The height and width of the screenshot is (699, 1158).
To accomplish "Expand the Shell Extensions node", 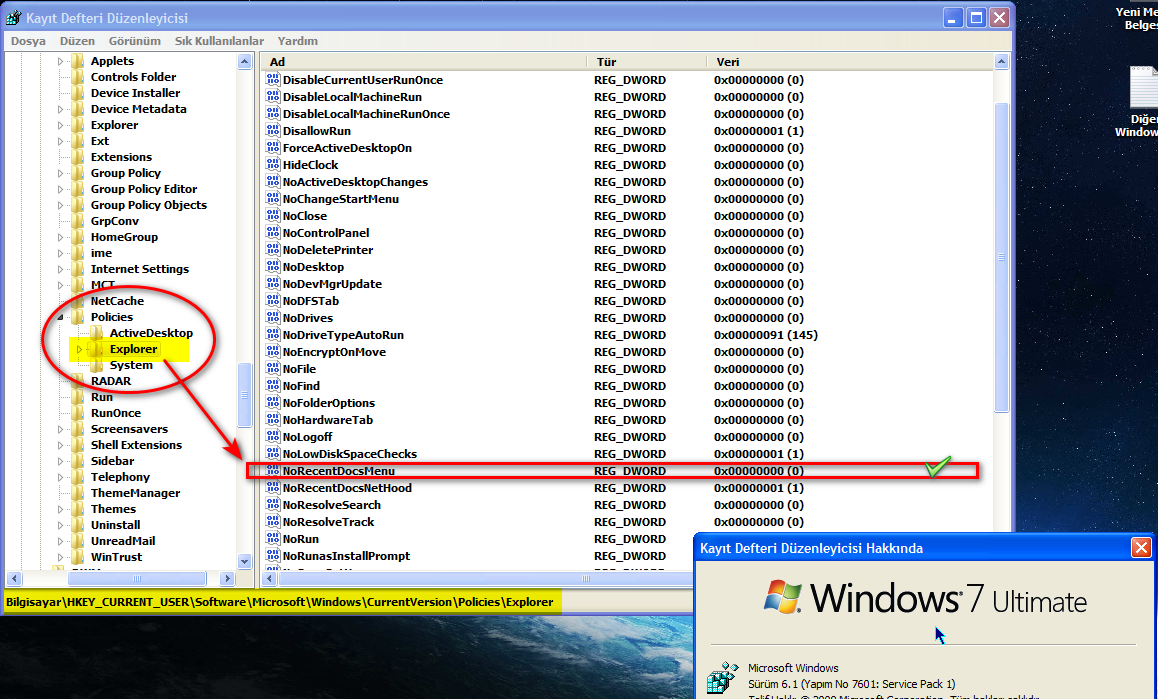I will click(x=61, y=445).
